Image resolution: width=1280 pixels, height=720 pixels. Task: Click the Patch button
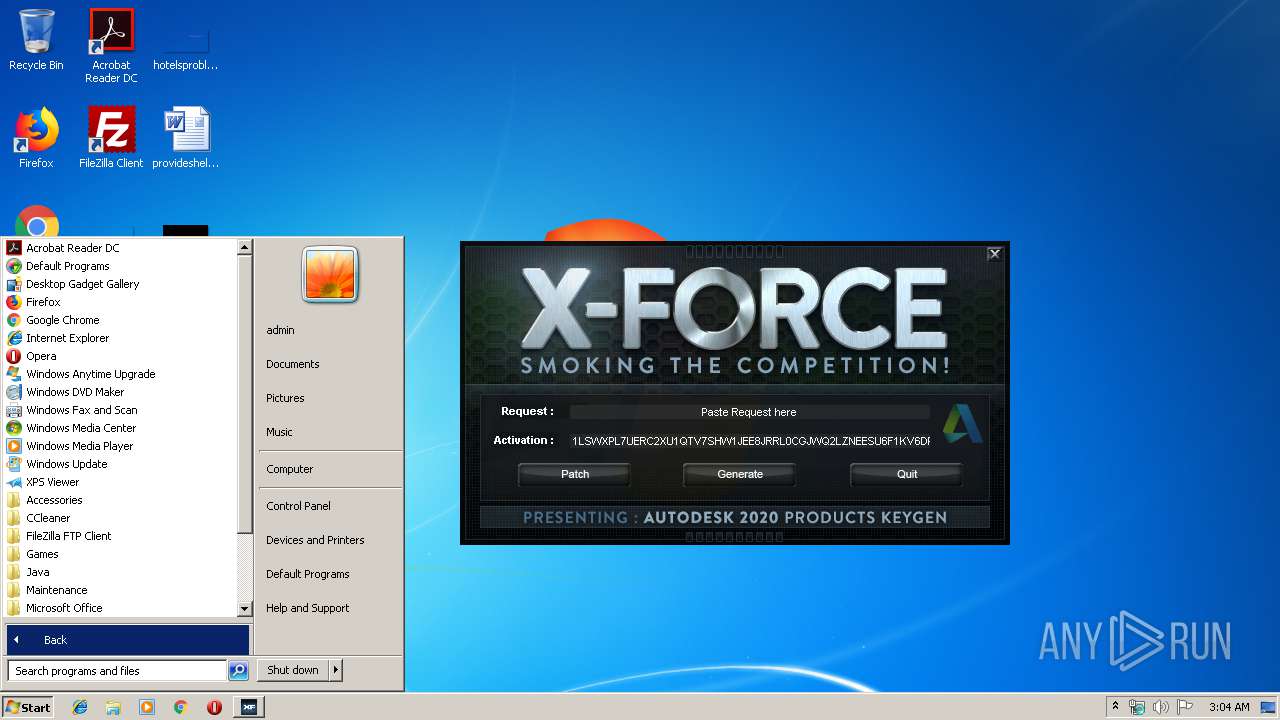point(574,474)
